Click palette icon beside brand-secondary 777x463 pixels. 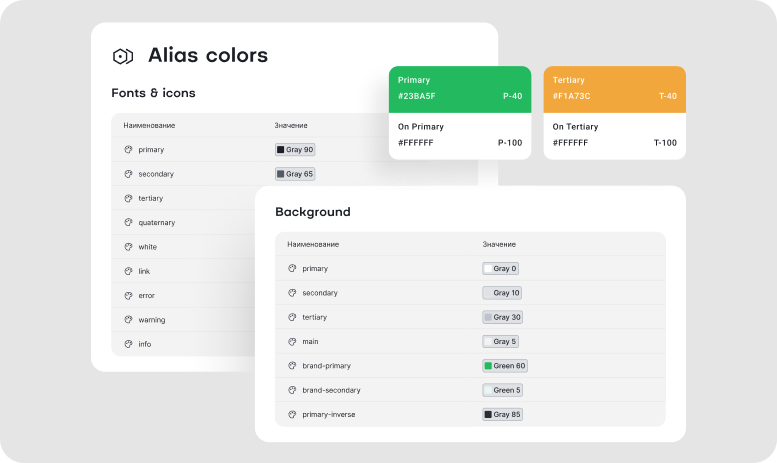pos(292,390)
